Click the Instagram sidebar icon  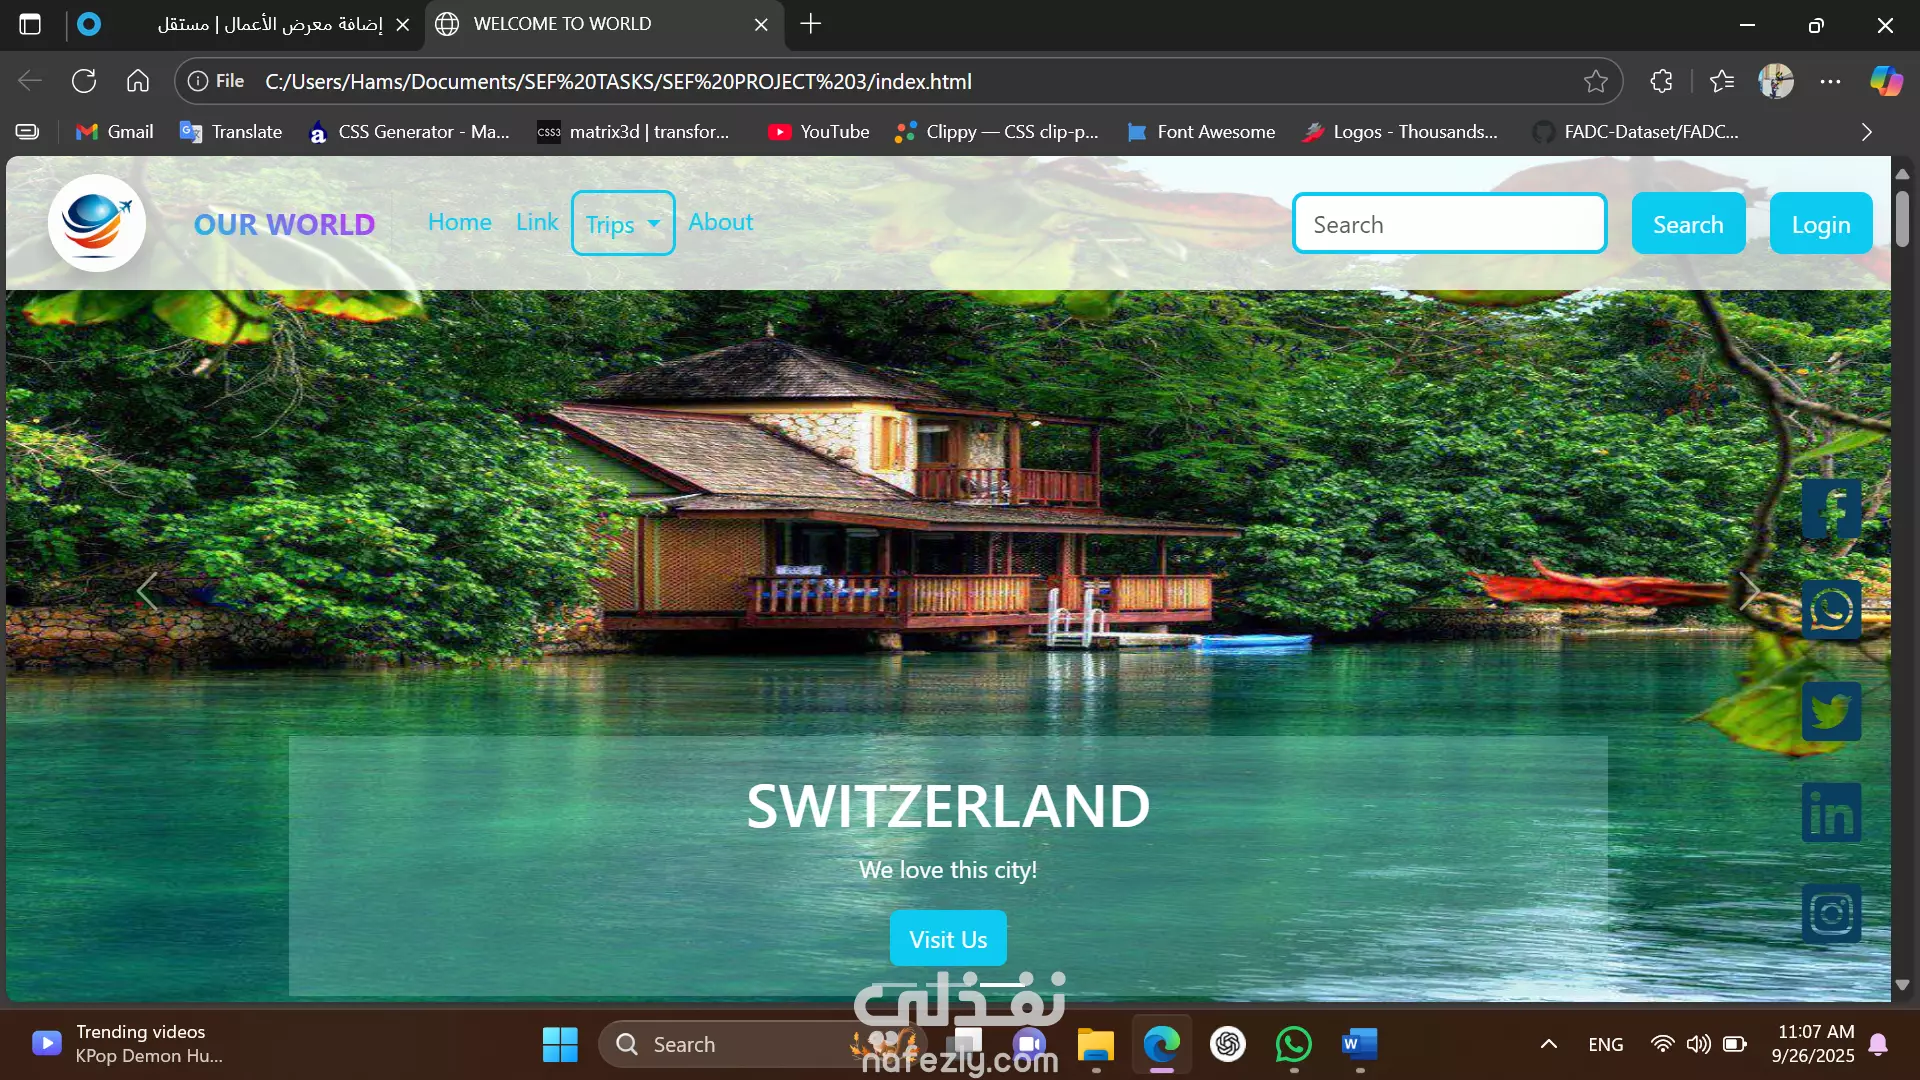coord(1831,913)
